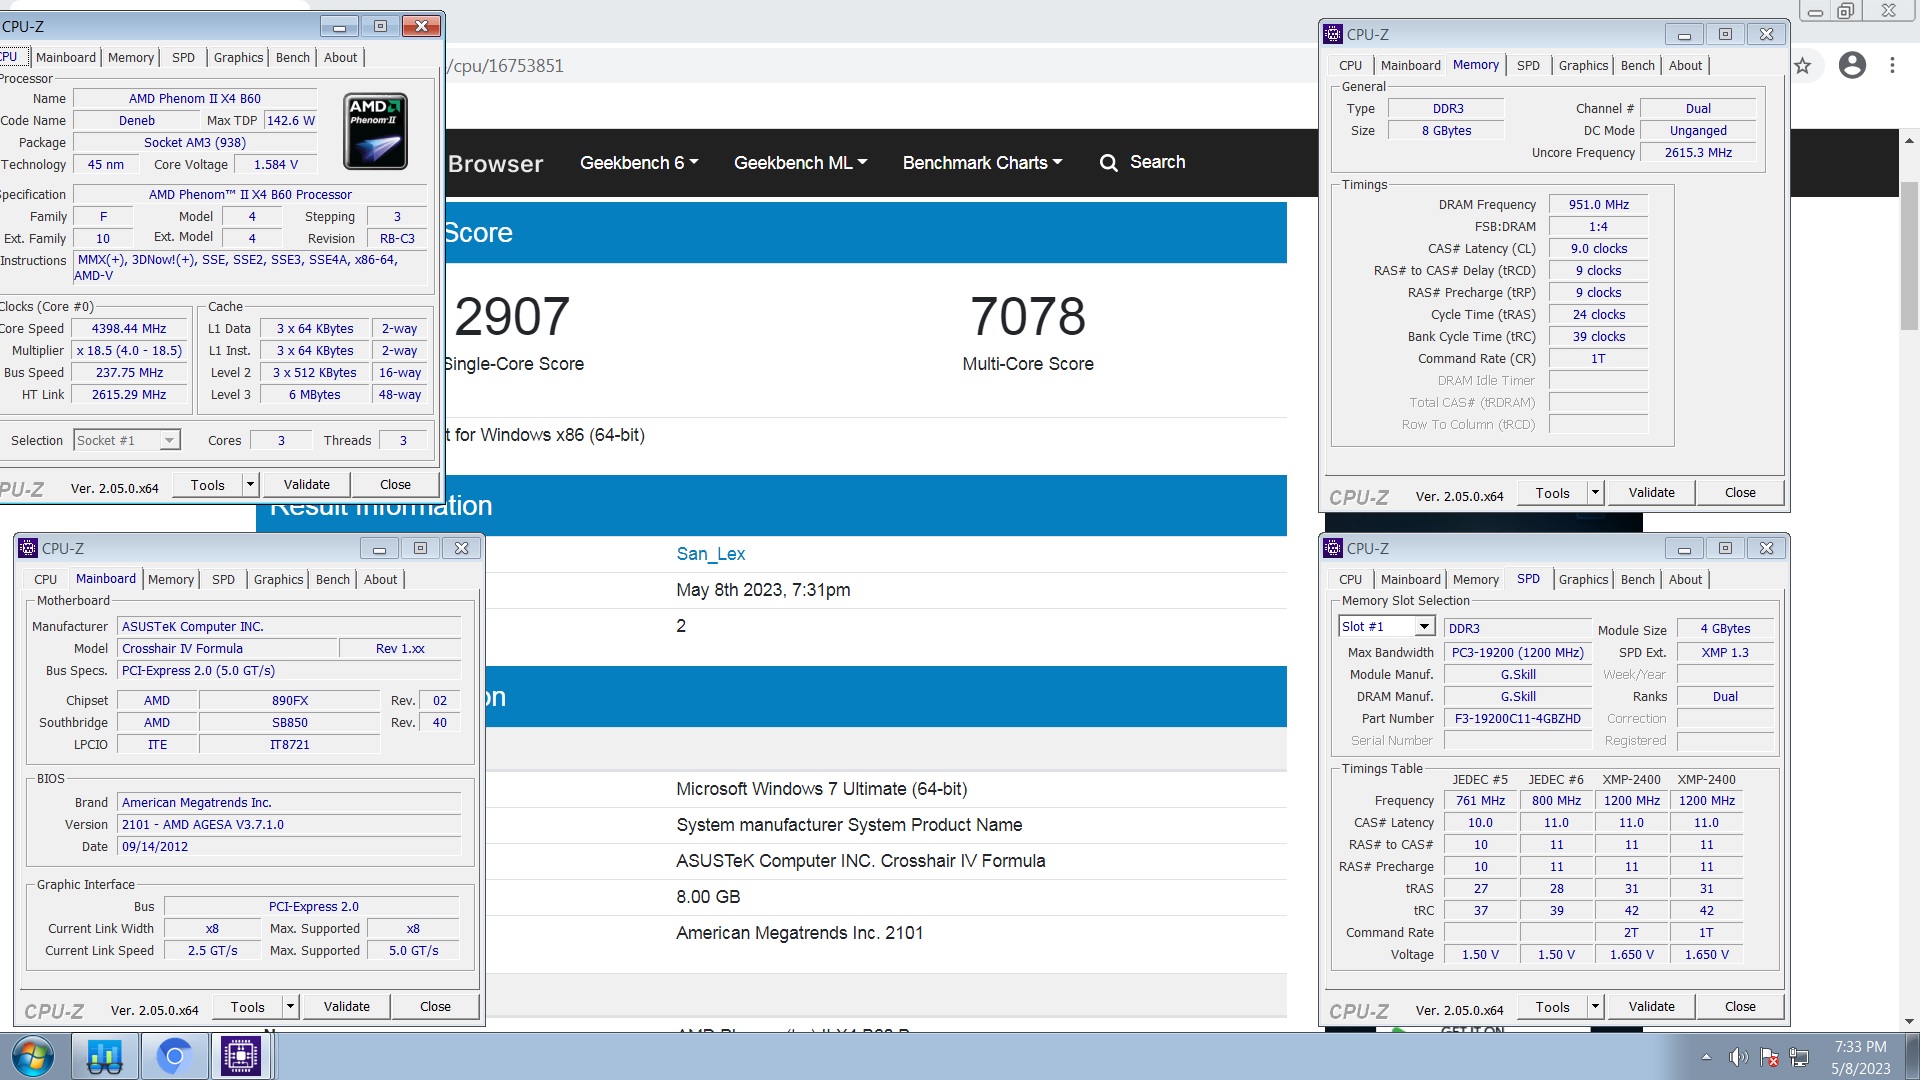
Task: Open Bench tab in SPD window
Action: click(1638, 580)
